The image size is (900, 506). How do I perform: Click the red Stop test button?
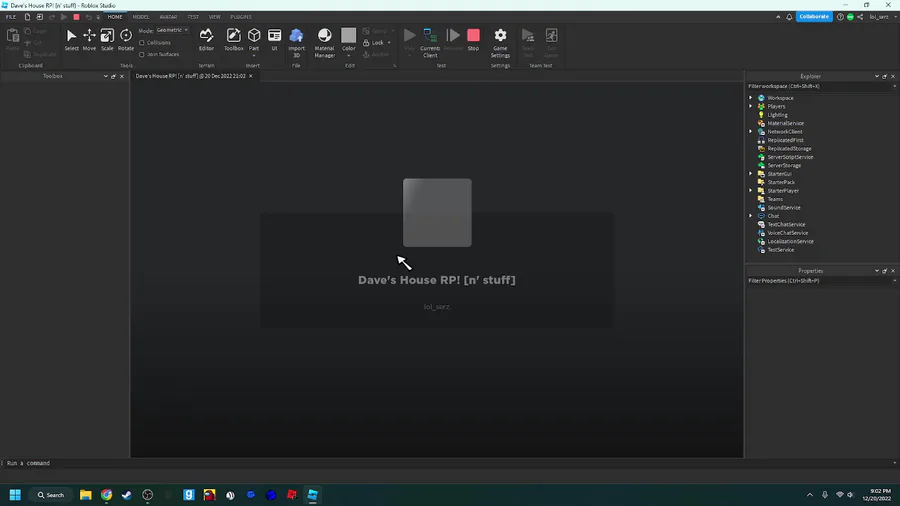click(x=473, y=40)
